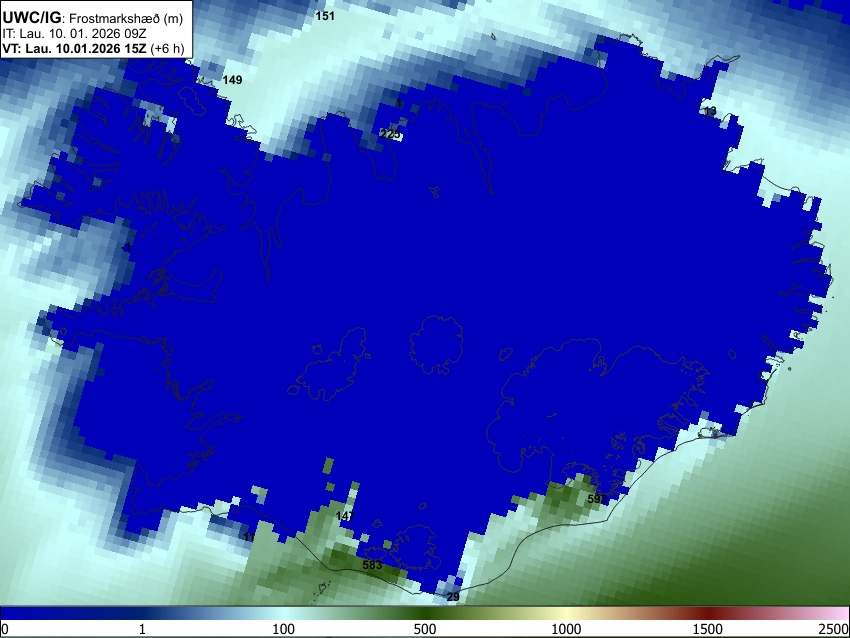Screen dimensions: 850x638
Task: Click the map value label '225'
Action: pos(390,134)
